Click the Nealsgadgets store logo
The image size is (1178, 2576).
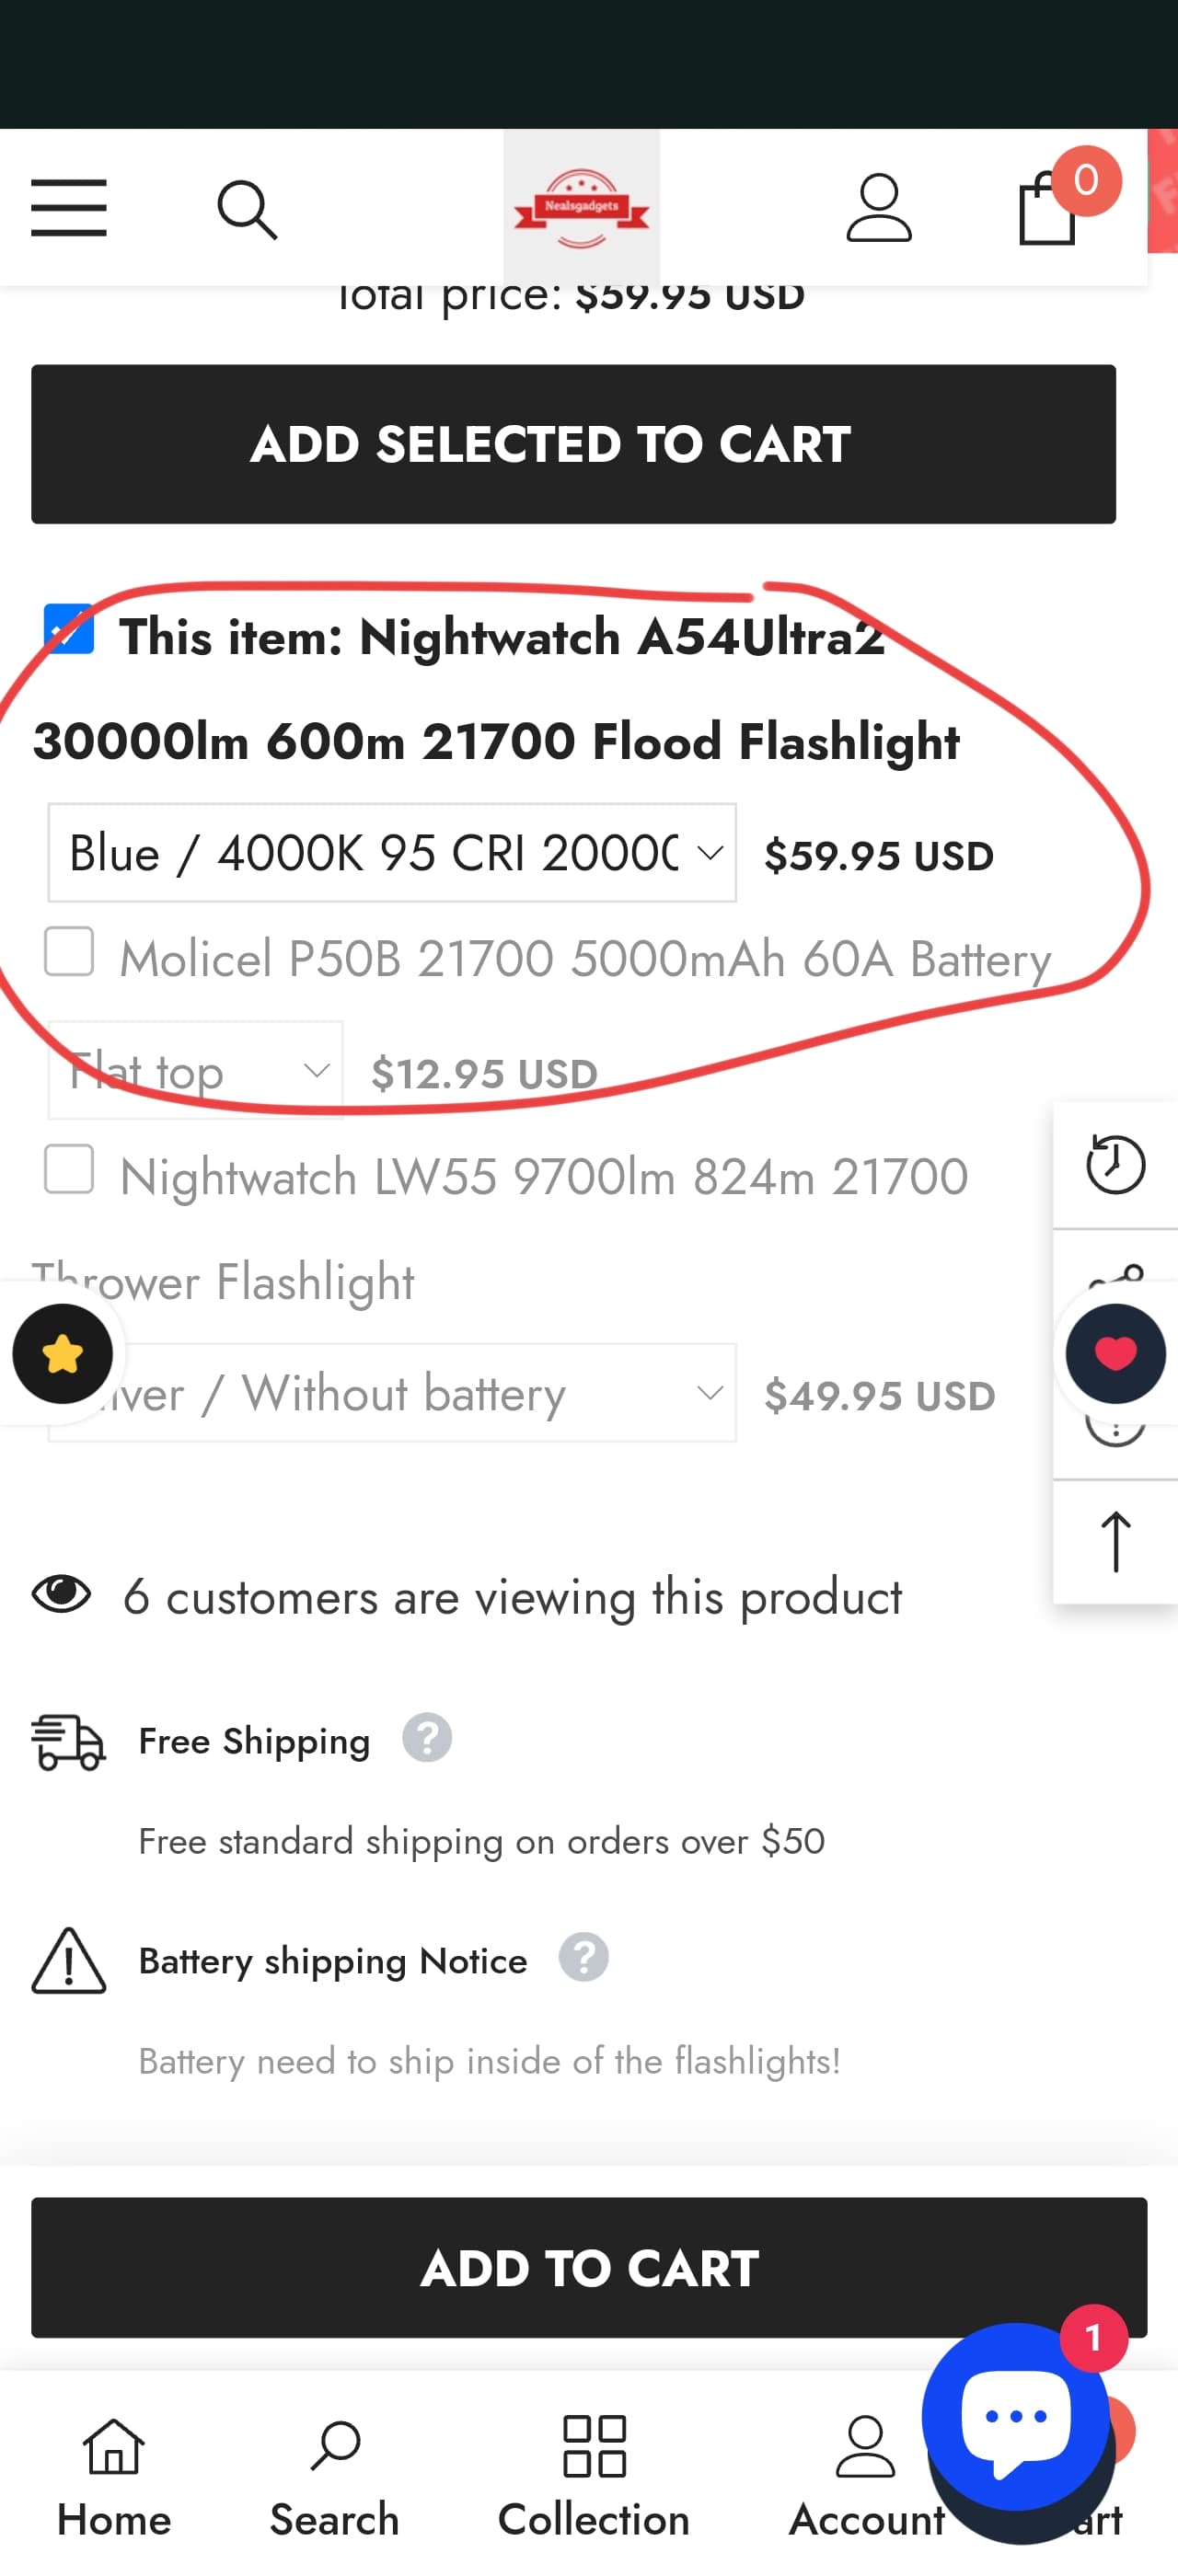coord(581,207)
